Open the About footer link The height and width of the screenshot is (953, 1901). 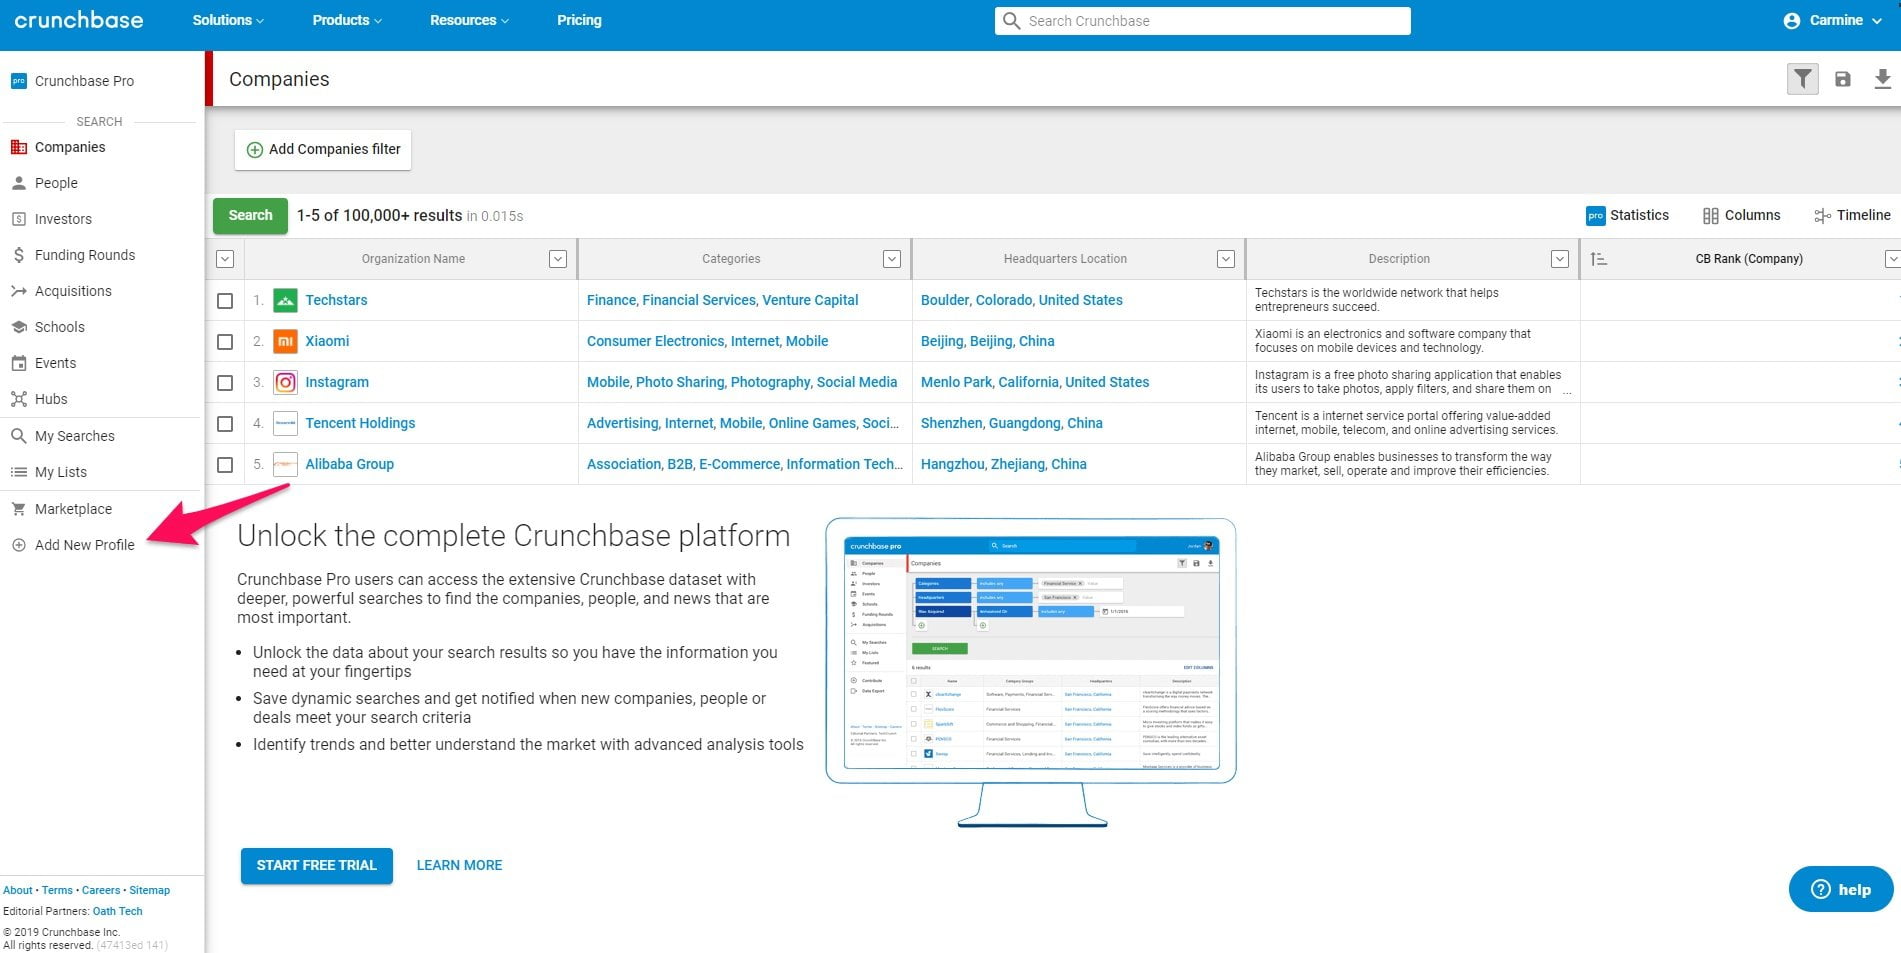click(18, 890)
